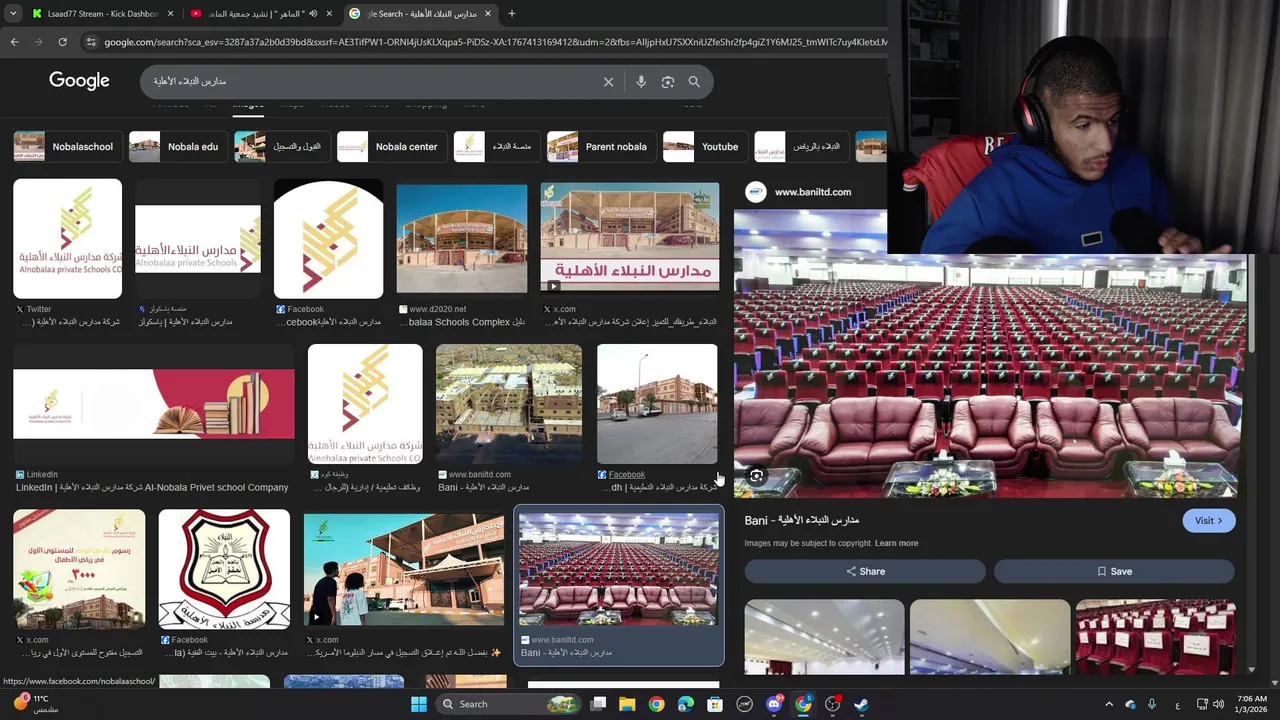Open www.baniltd.com source in preview panel
This screenshot has width=1280, height=720.
[x=812, y=192]
